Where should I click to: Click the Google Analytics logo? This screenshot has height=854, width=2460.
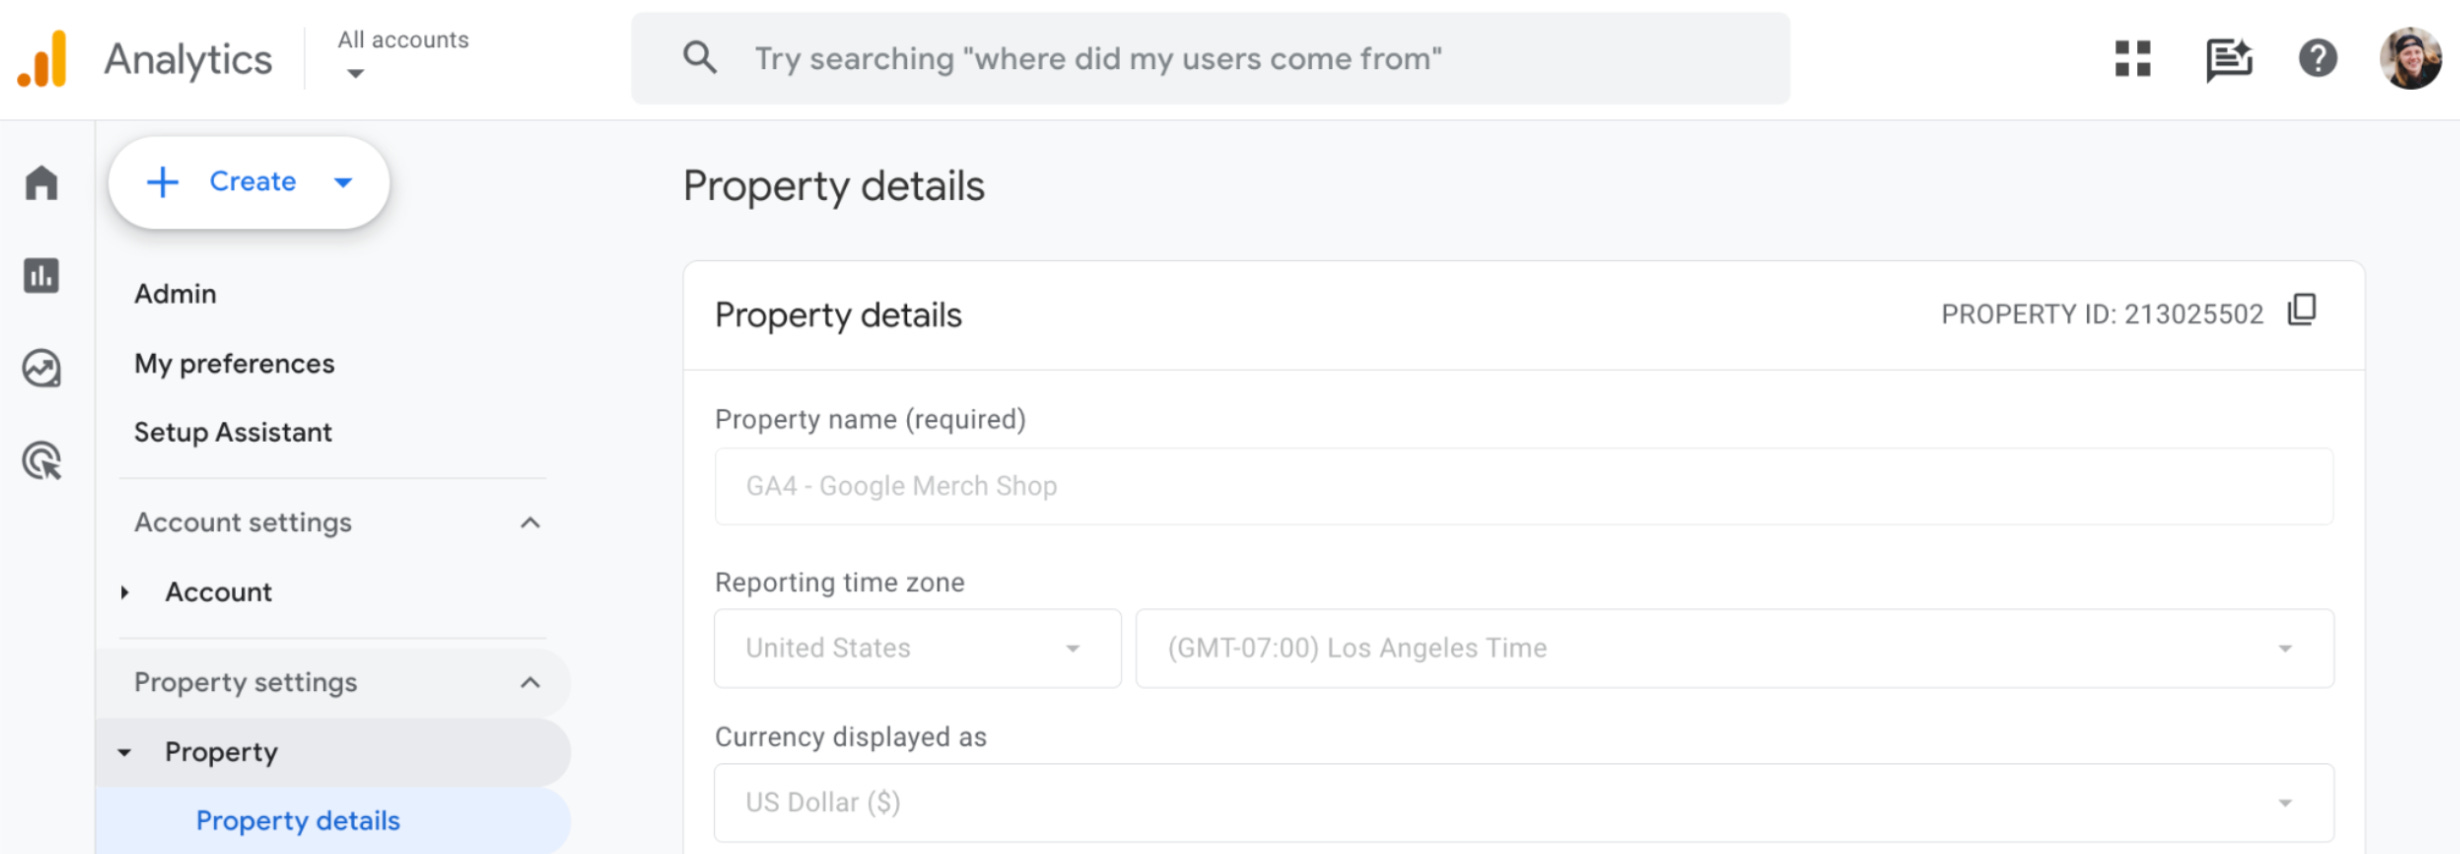(42, 59)
